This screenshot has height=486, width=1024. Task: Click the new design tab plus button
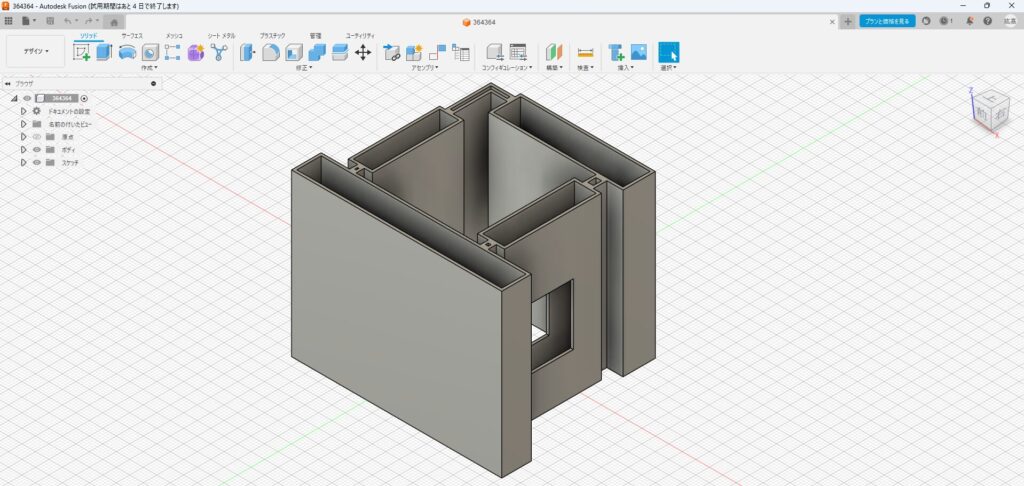tap(847, 20)
